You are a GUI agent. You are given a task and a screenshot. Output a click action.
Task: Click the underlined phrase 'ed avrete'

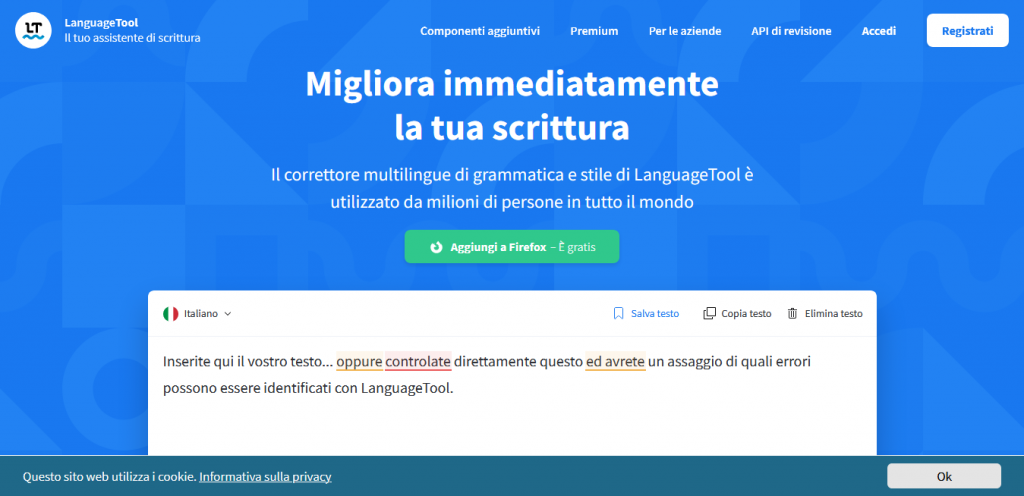tap(615, 361)
